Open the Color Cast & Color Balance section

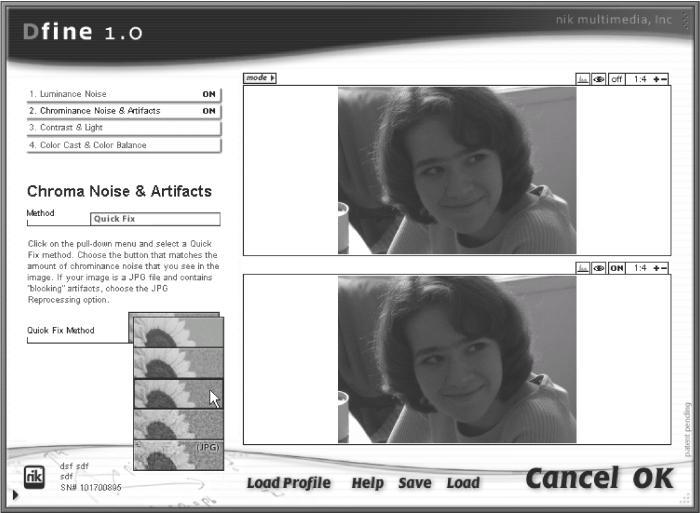click(x=124, y=145)
